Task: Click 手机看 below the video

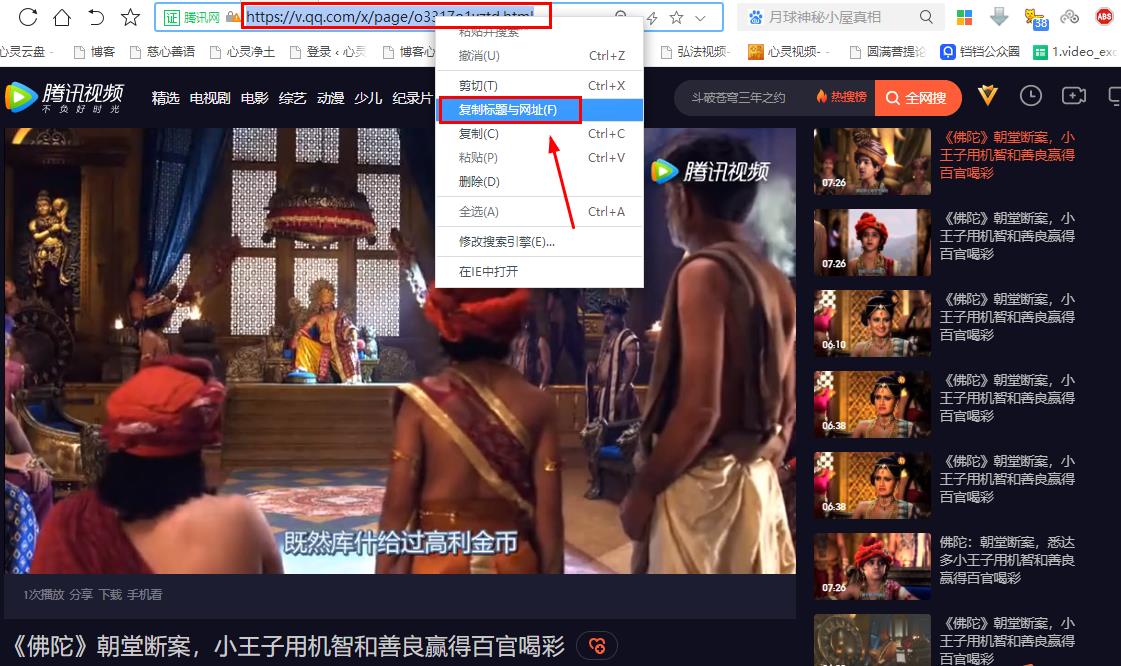Action: (144, 595)
